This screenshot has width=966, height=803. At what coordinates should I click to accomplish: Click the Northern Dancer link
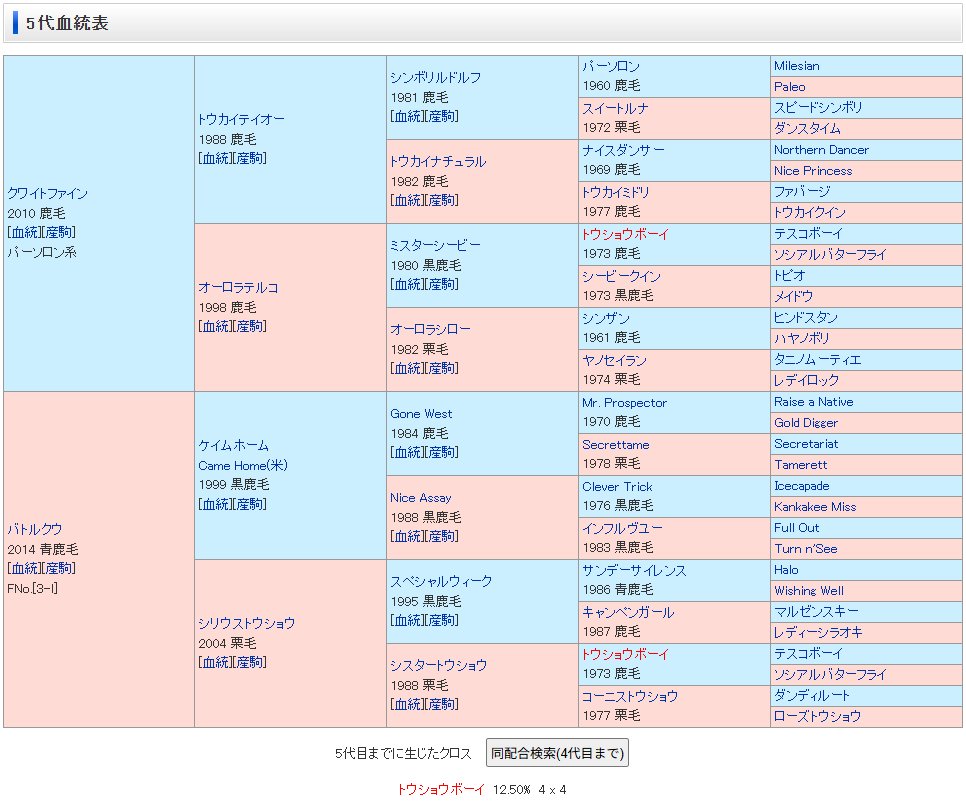[x=821, y=150]
